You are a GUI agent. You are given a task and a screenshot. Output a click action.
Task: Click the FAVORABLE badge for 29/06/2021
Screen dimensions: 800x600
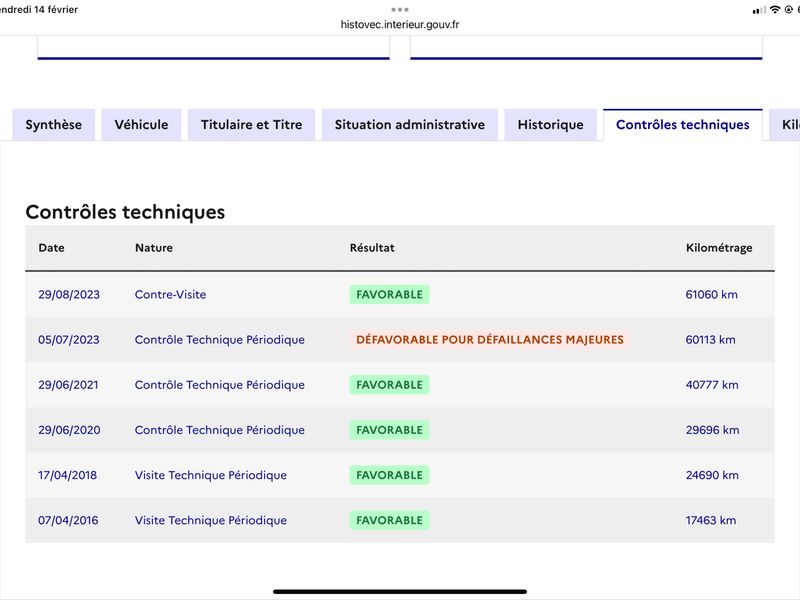click(x=389, y=385)
